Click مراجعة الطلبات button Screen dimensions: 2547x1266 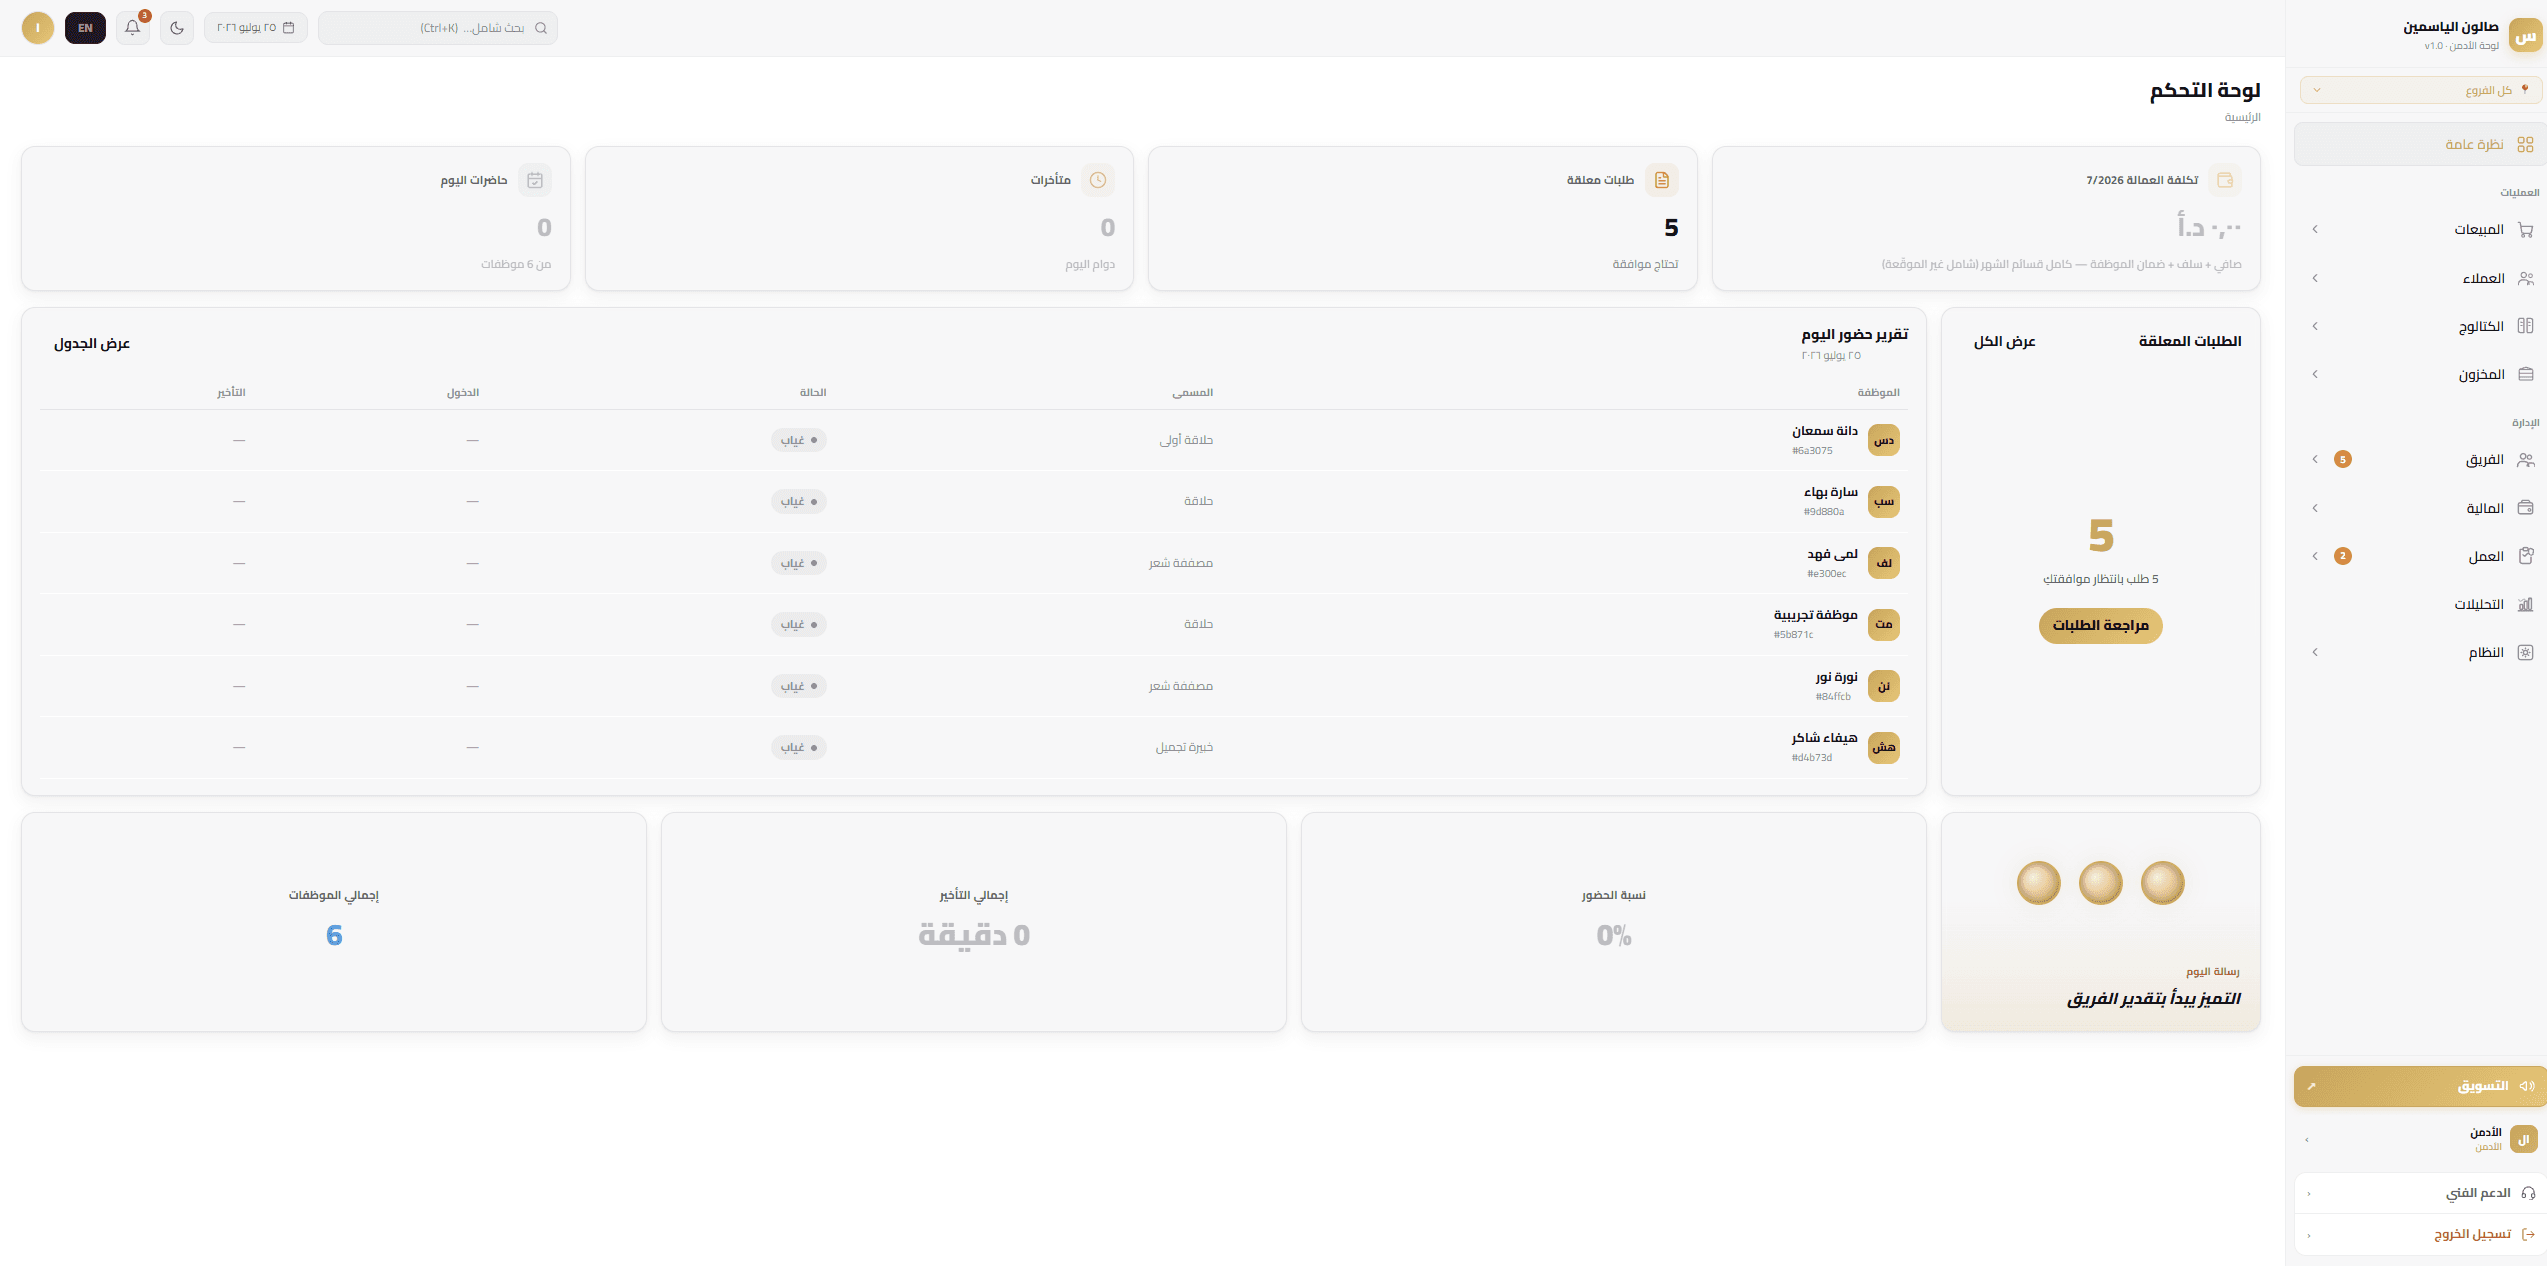[x=2100, y=625]
